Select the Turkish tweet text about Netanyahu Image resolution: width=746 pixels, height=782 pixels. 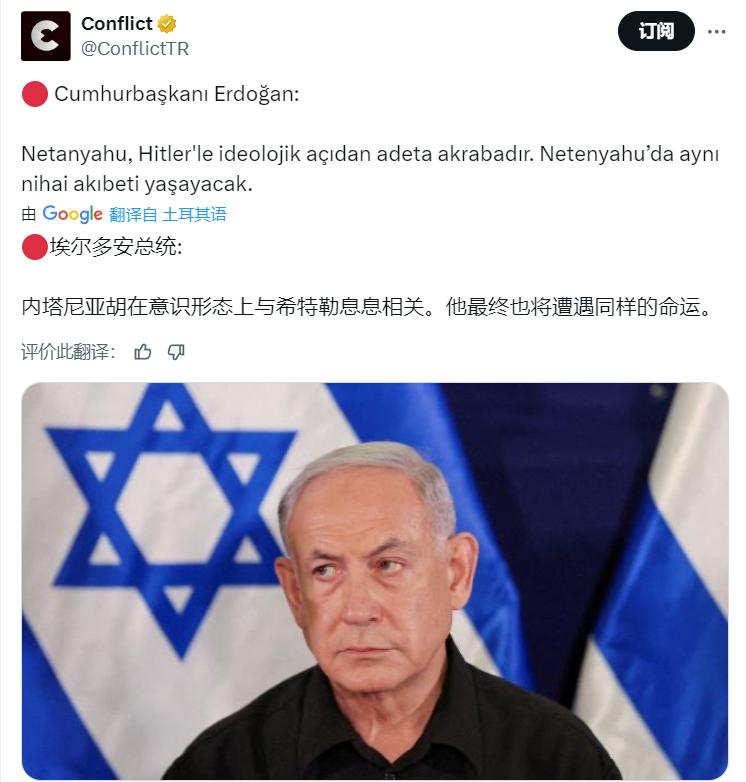click(x=370, y=169)
